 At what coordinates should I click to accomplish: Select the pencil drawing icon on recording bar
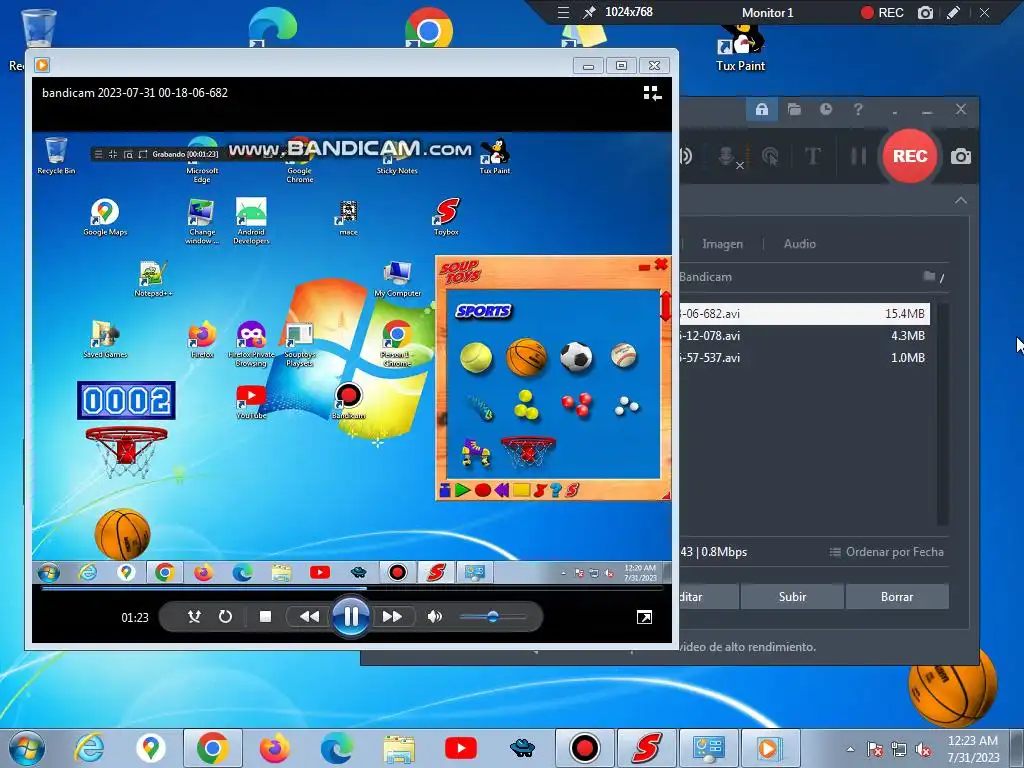click(x=953, y=12)
